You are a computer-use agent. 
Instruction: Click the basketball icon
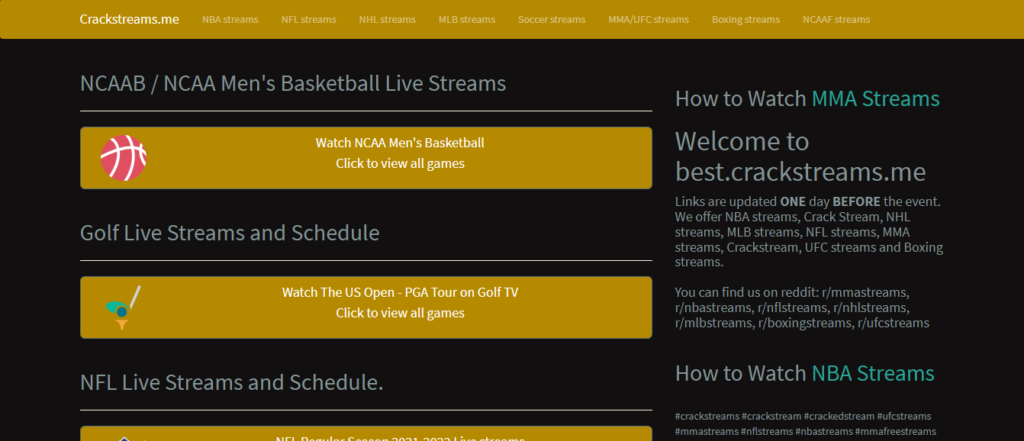tap(123, 158)
